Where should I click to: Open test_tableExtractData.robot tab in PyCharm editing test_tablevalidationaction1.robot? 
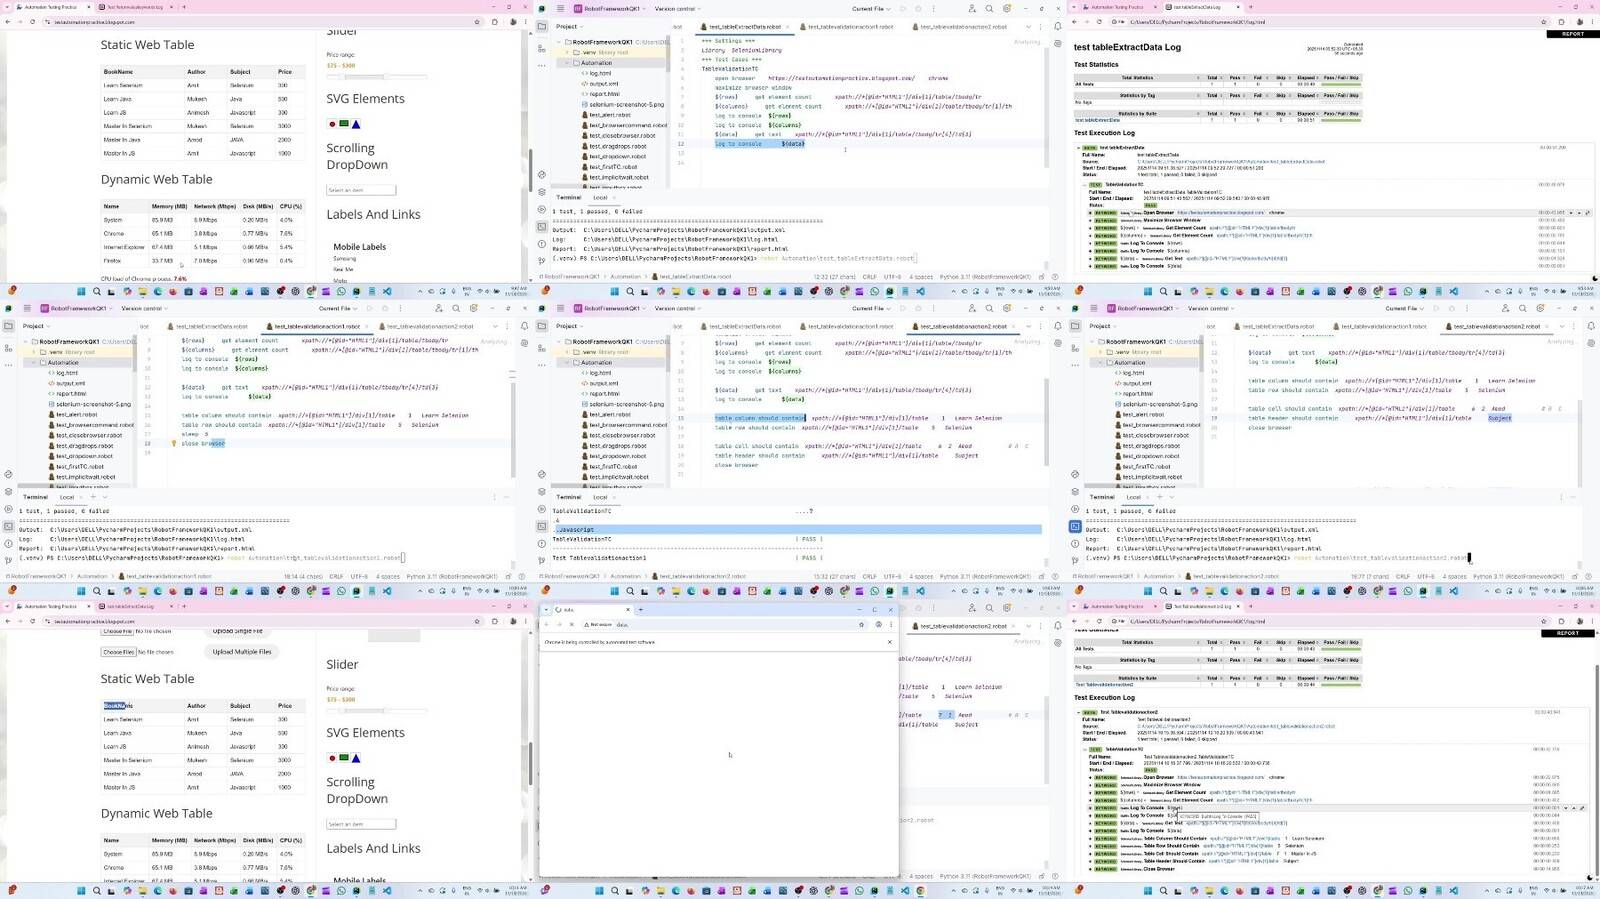[207, 326]
